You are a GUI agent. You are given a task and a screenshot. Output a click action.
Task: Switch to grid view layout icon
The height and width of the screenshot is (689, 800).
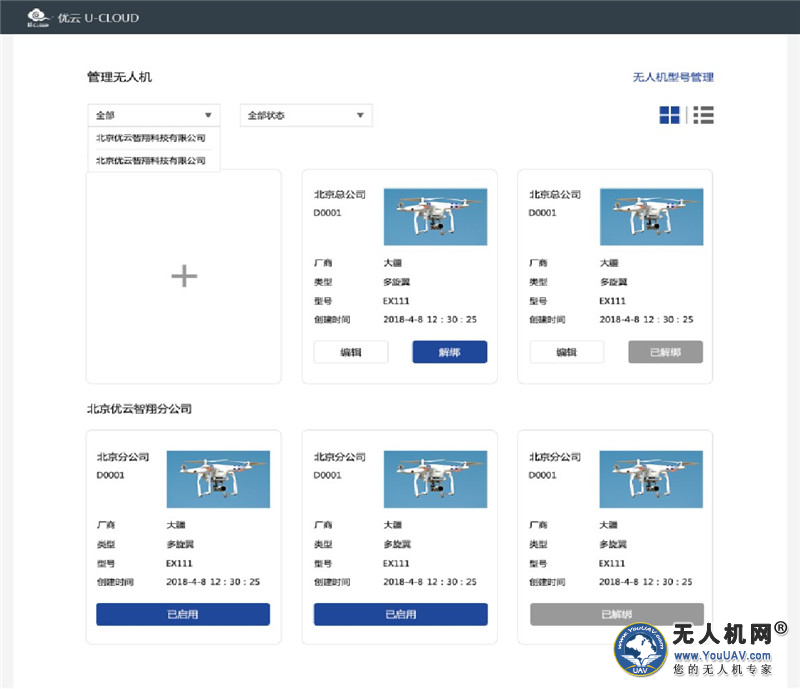click(x=669, y=115)
